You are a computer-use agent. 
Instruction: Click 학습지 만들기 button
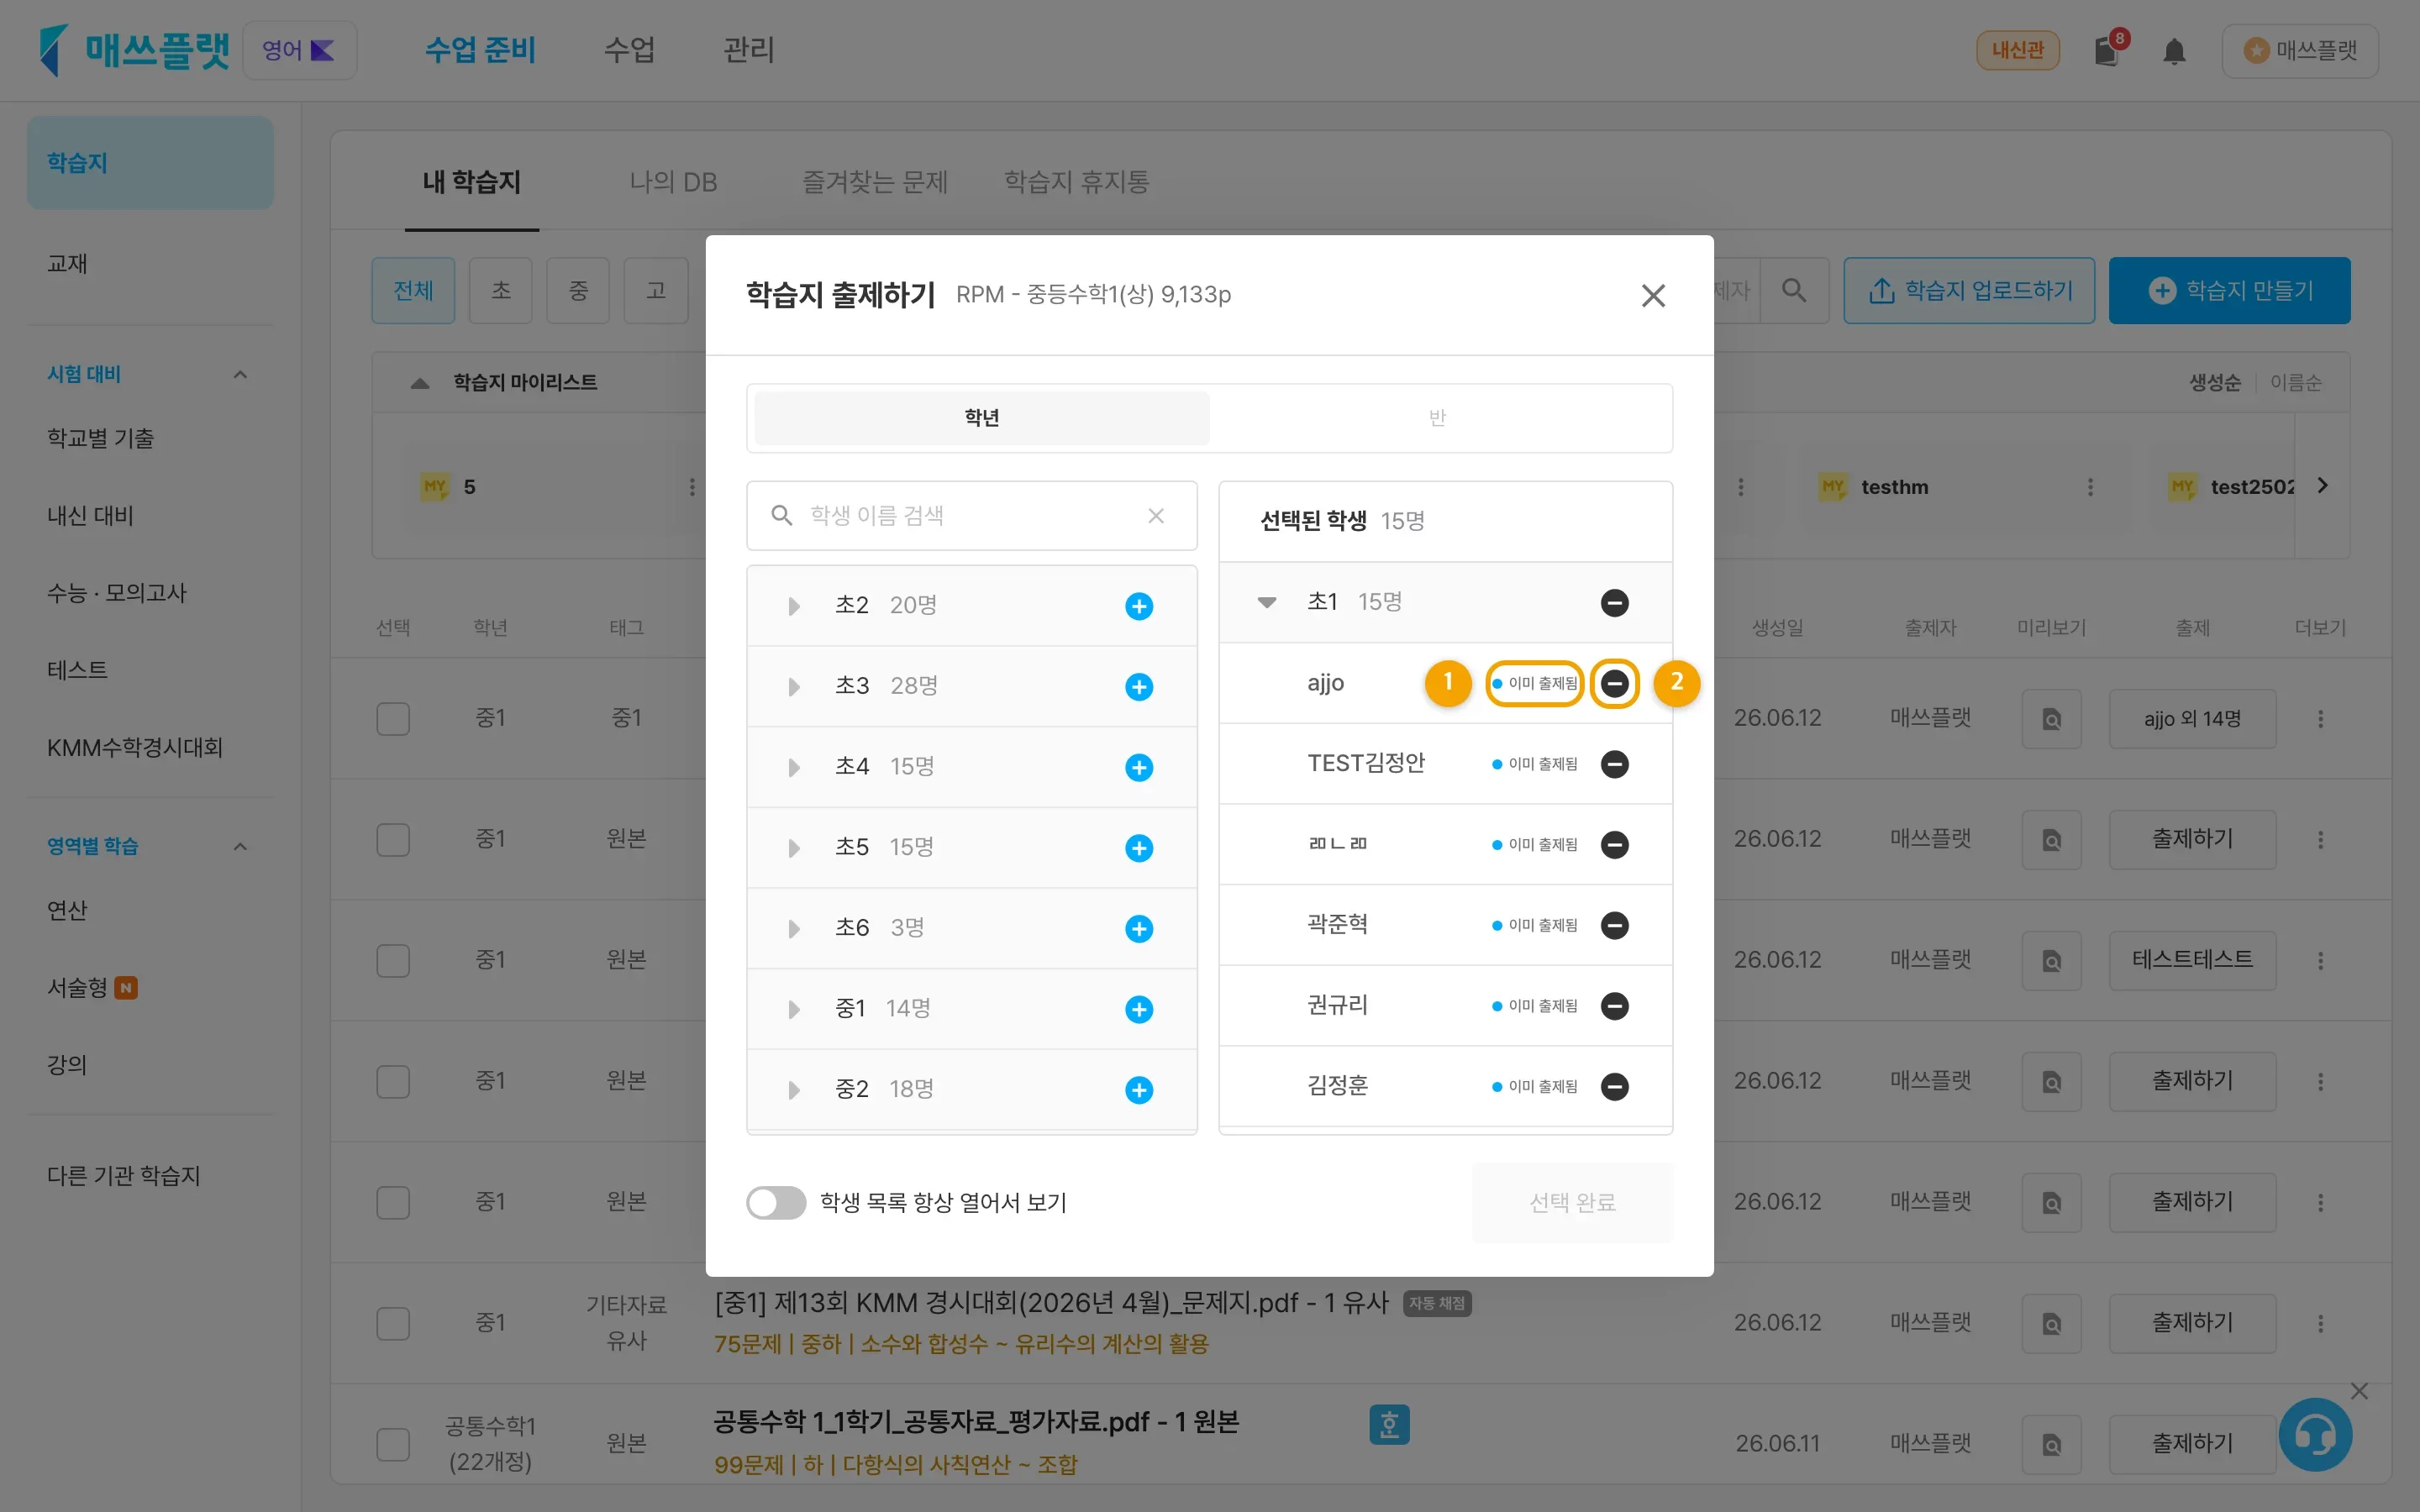[2229, 290]
